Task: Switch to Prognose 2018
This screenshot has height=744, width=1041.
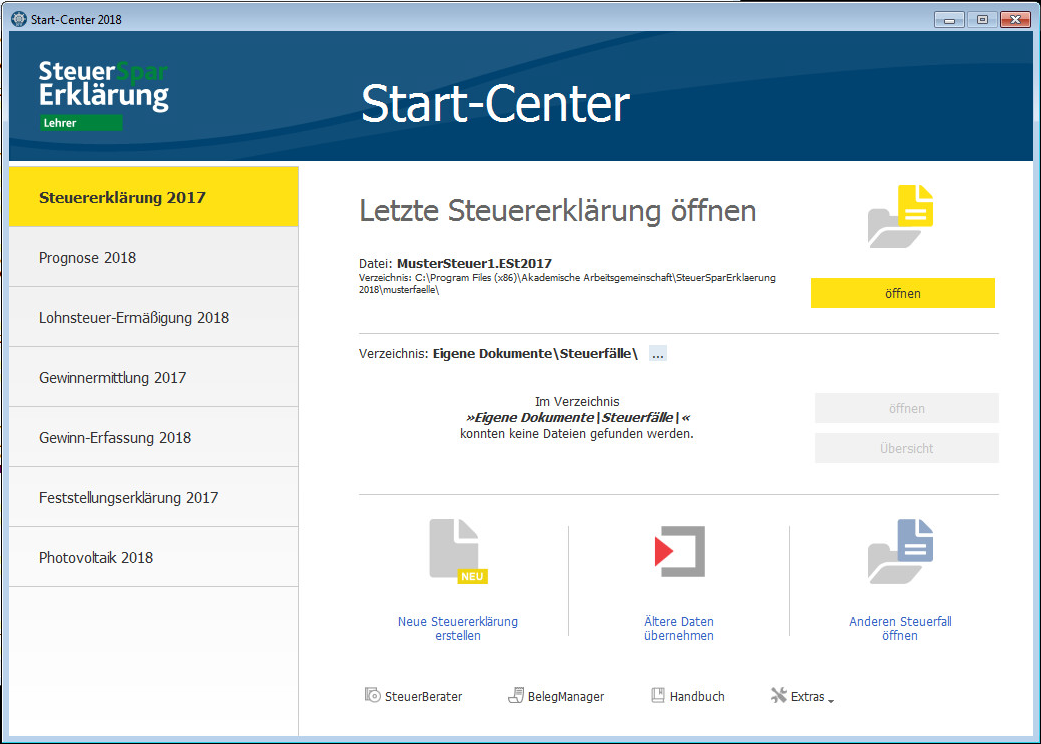Action: [x=154, y=258]
